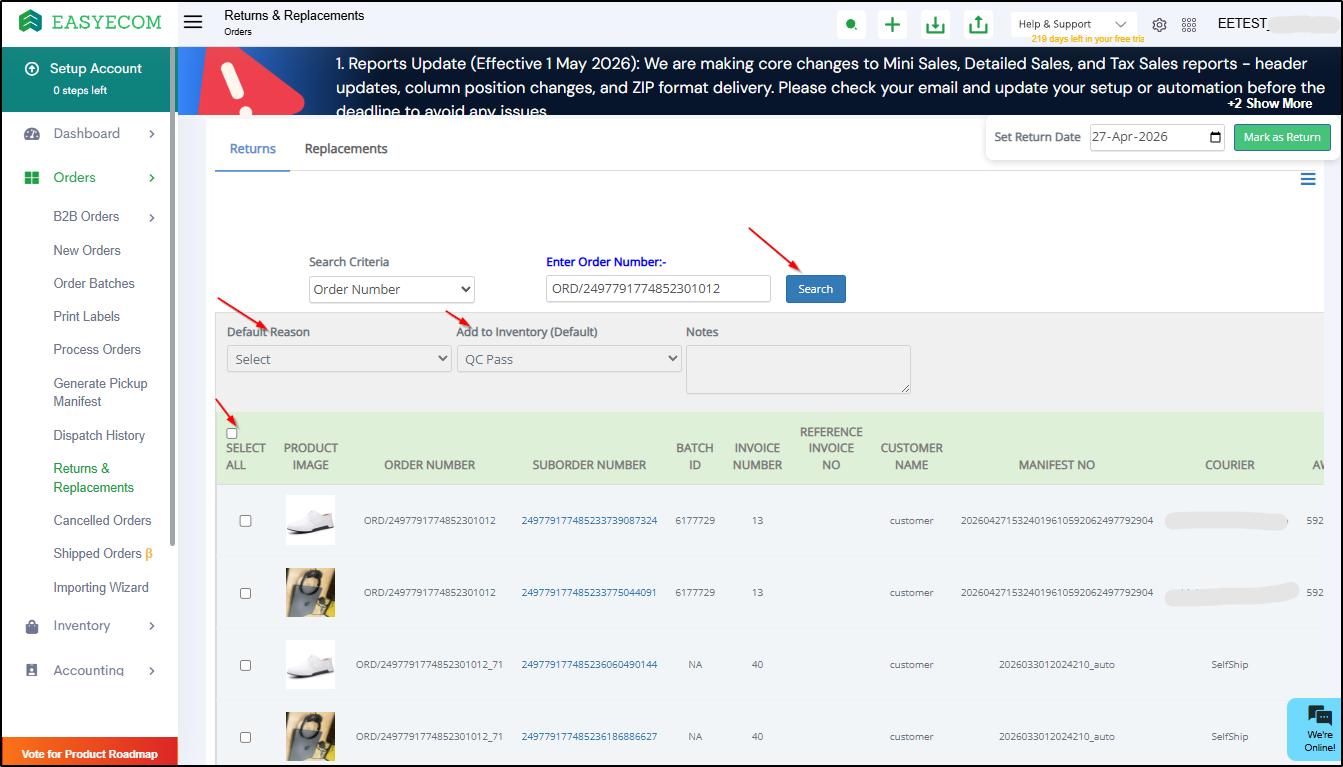
Task: Click the green search dot icon
Action: tap(851, 25)
